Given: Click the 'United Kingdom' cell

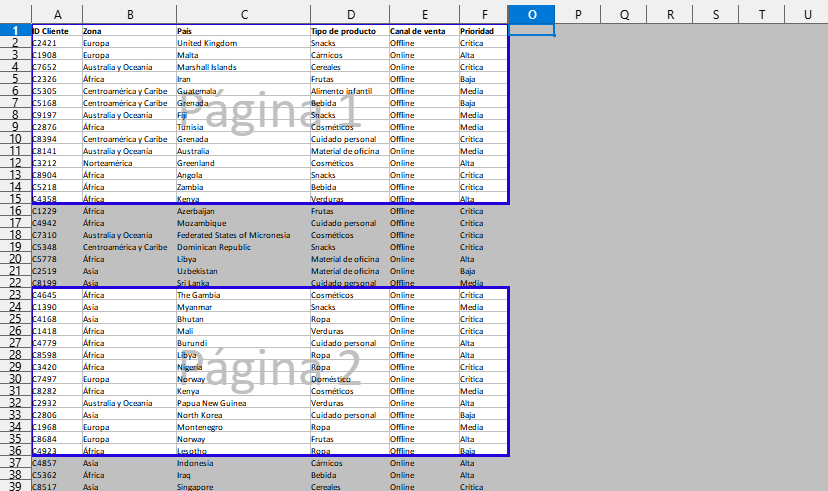Looking at the screenshot, I should point(207,43).
